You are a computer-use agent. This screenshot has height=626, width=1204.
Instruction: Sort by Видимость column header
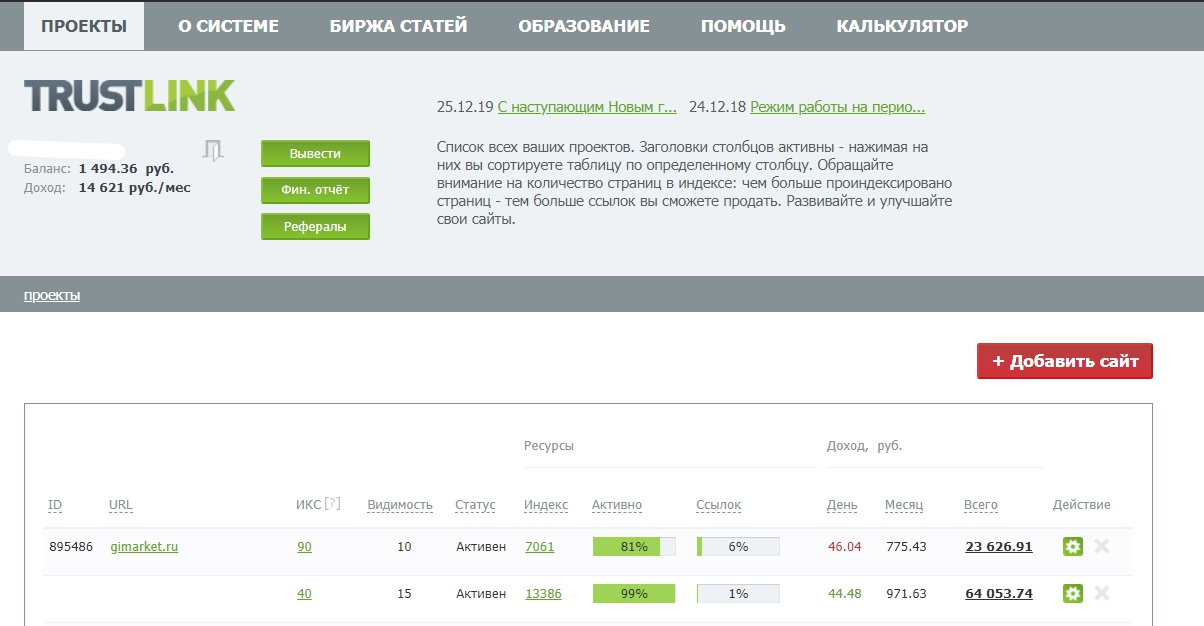point(400,505)
